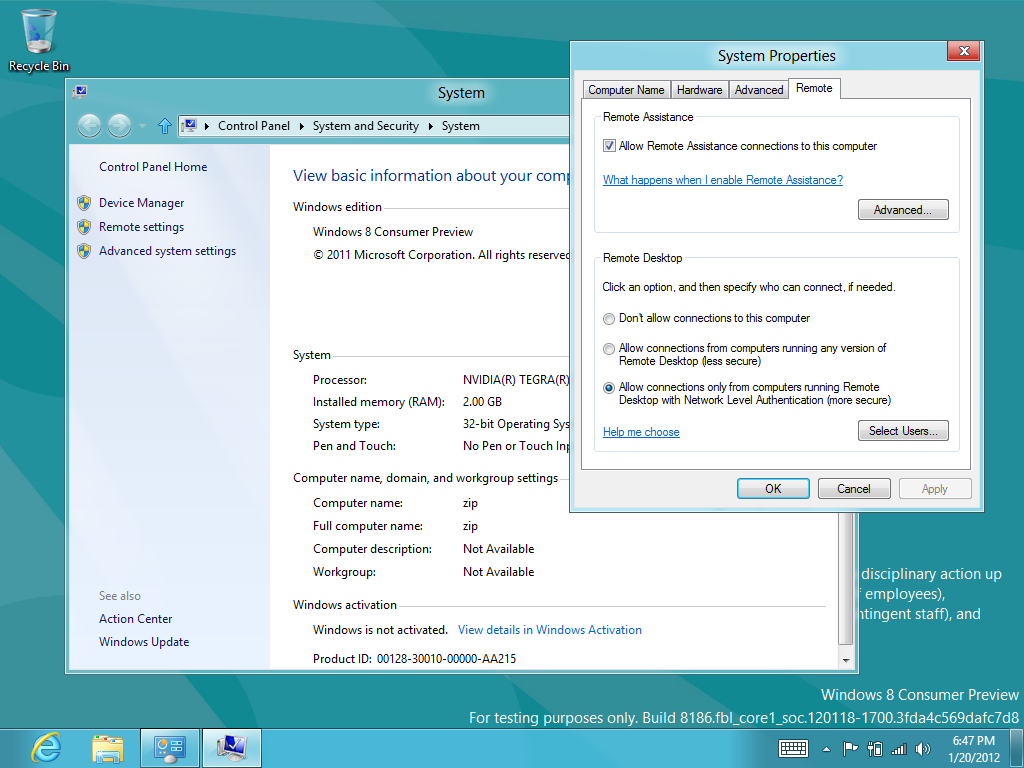
Task: Select Don't allow connections to this computer
Action: tap(609, 319)
